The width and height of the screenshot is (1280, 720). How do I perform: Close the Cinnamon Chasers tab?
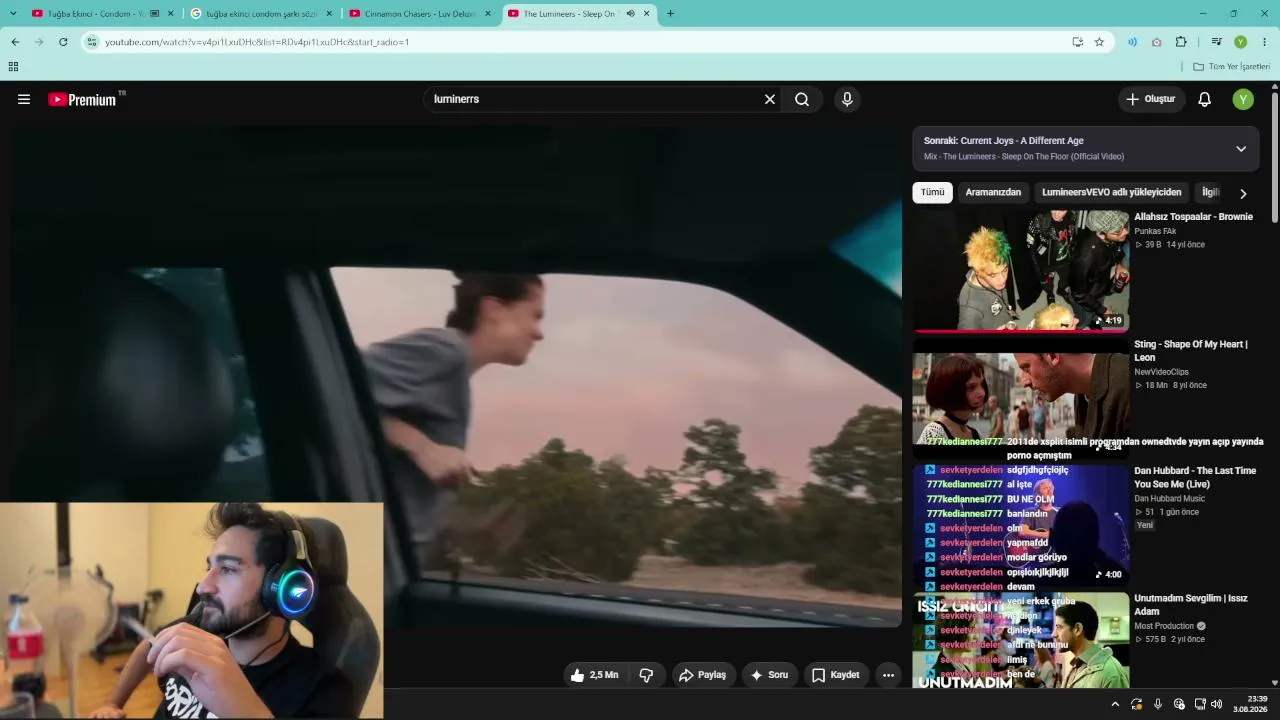[x=488, y=13]
